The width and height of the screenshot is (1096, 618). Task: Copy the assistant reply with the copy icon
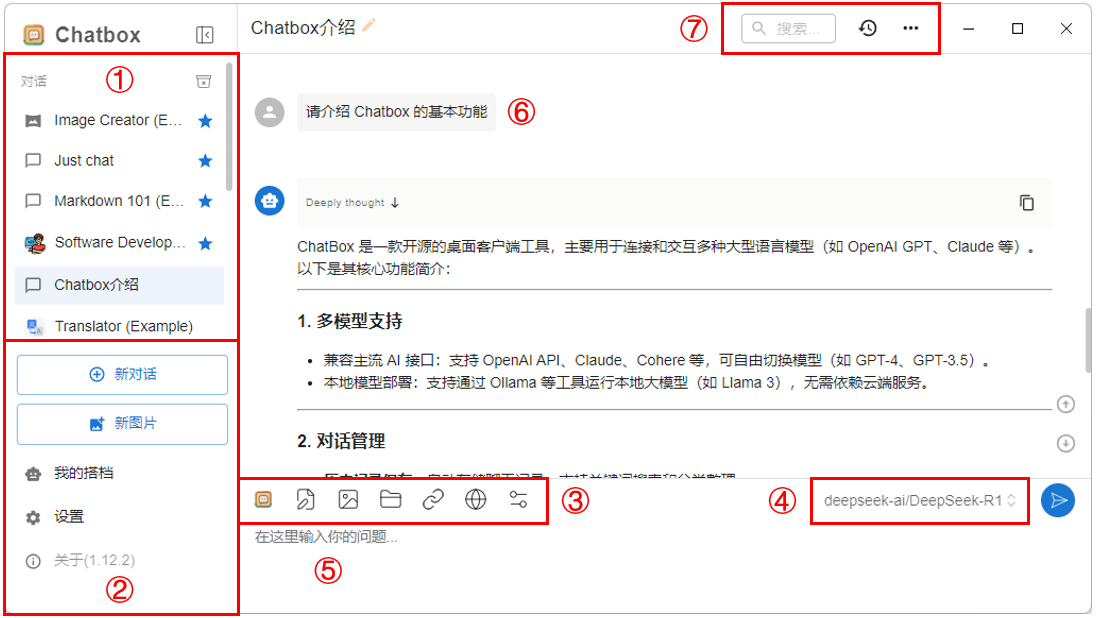tap(1026, 203)
